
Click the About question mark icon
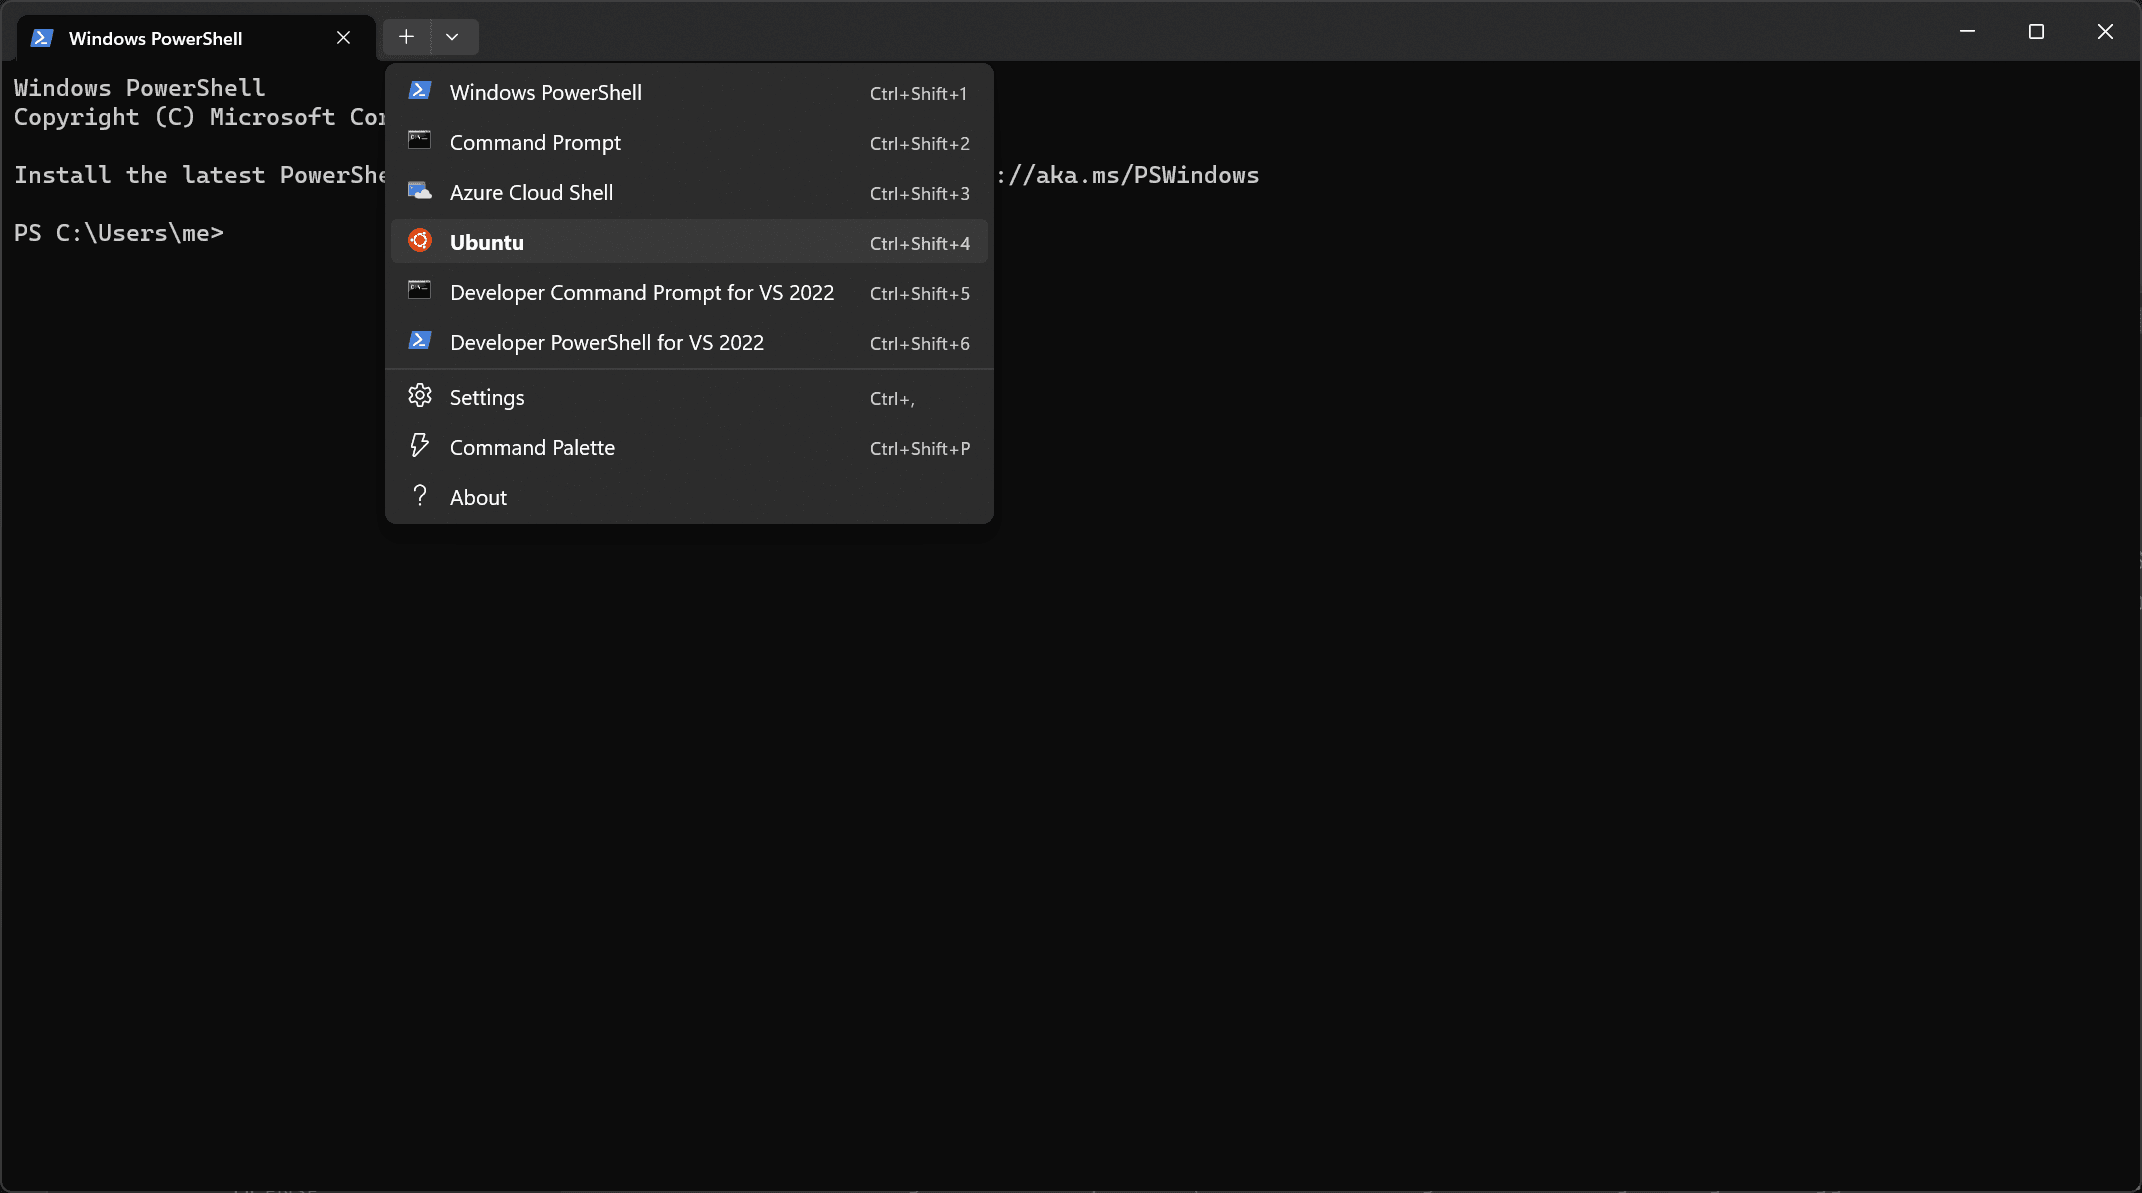coord(420,496)
